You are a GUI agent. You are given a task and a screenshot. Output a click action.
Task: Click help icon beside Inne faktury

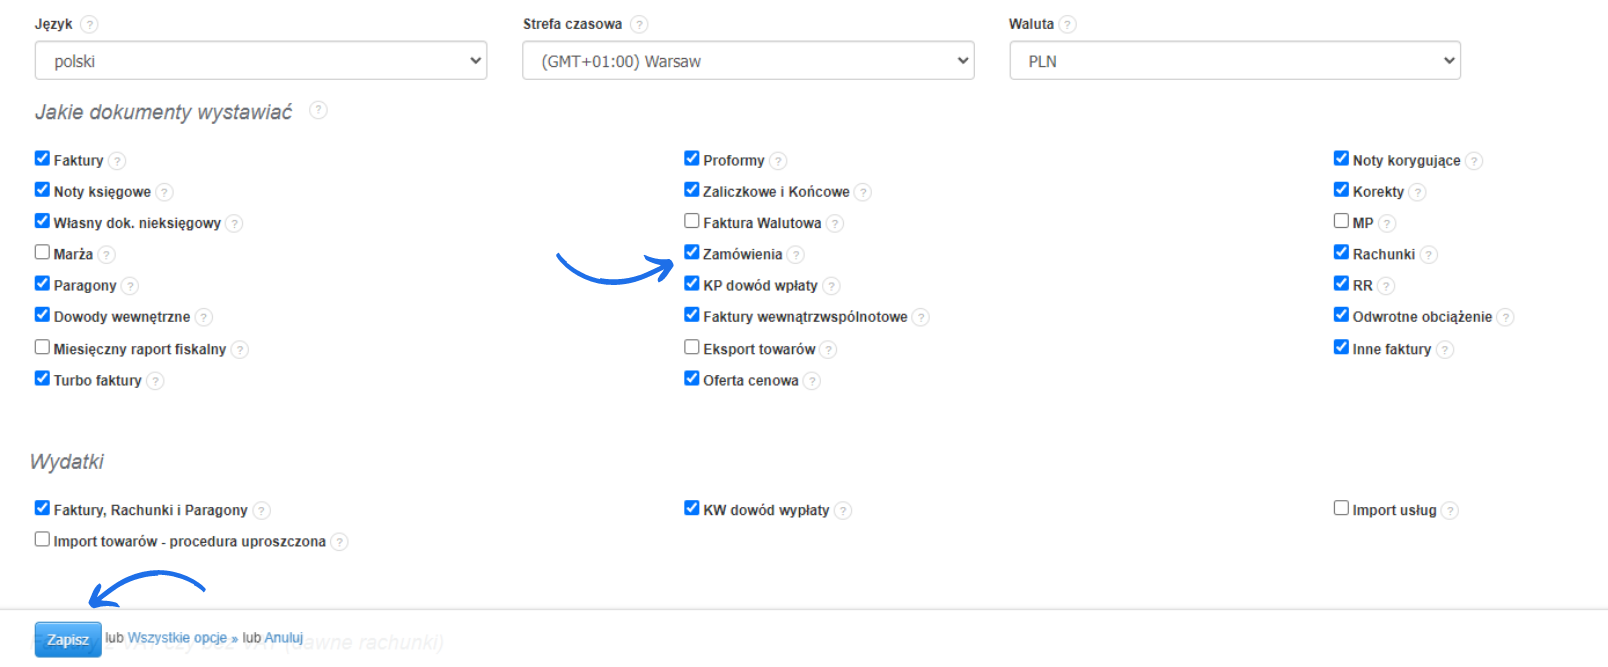click(1445, 349)
